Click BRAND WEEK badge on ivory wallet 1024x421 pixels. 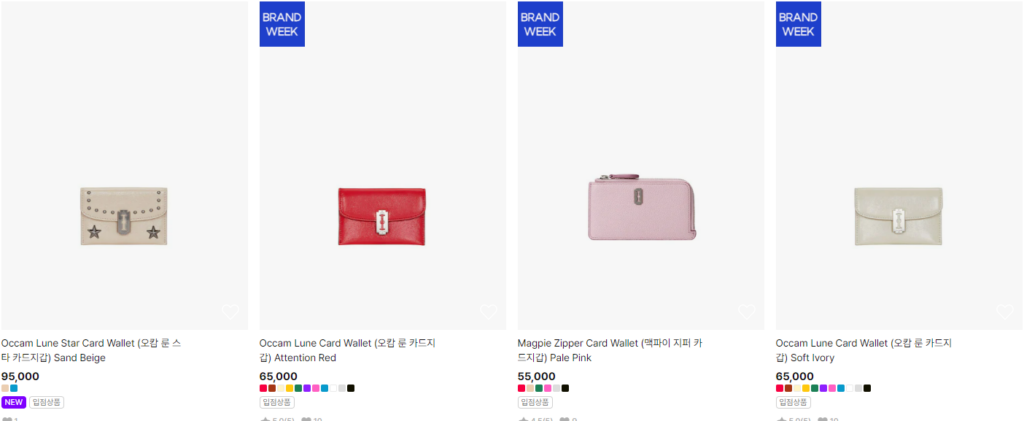pos(798,24)
